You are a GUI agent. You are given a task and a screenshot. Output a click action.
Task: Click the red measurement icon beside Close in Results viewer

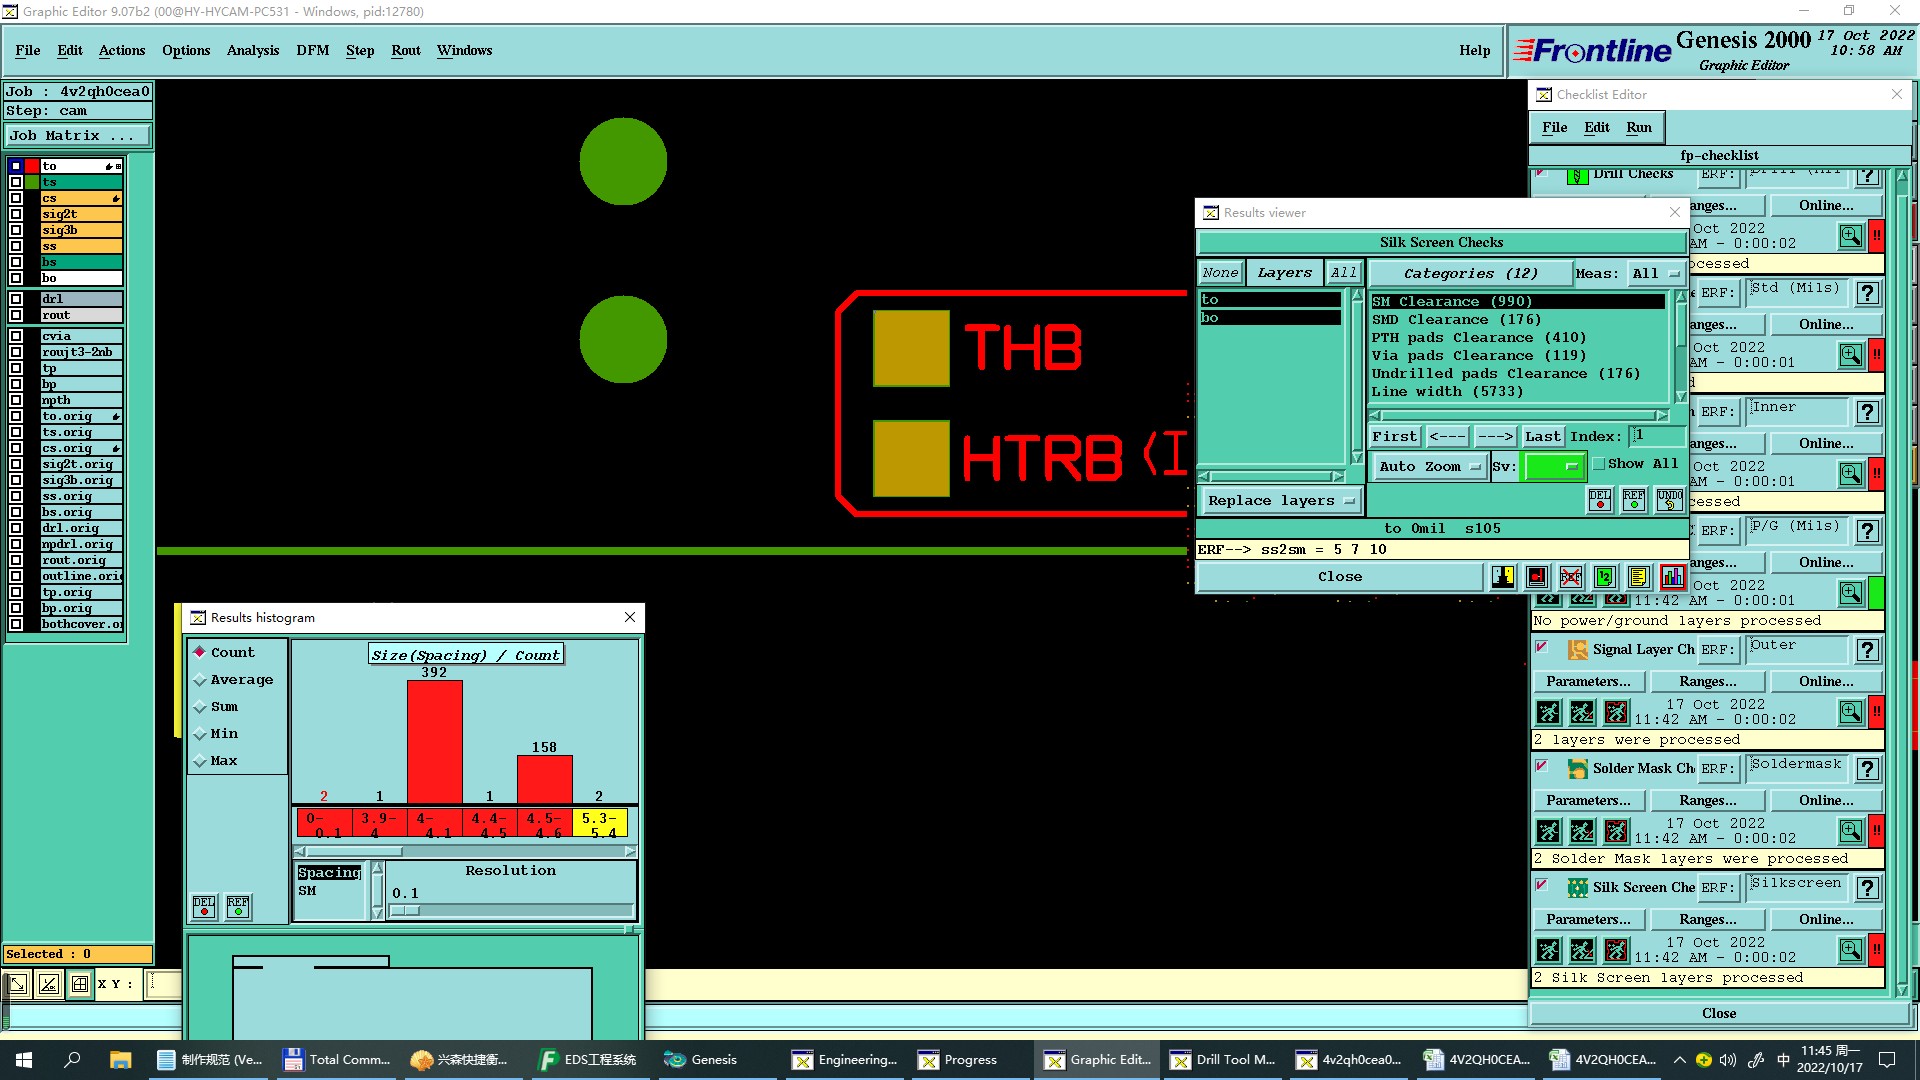pos(1537,577)
